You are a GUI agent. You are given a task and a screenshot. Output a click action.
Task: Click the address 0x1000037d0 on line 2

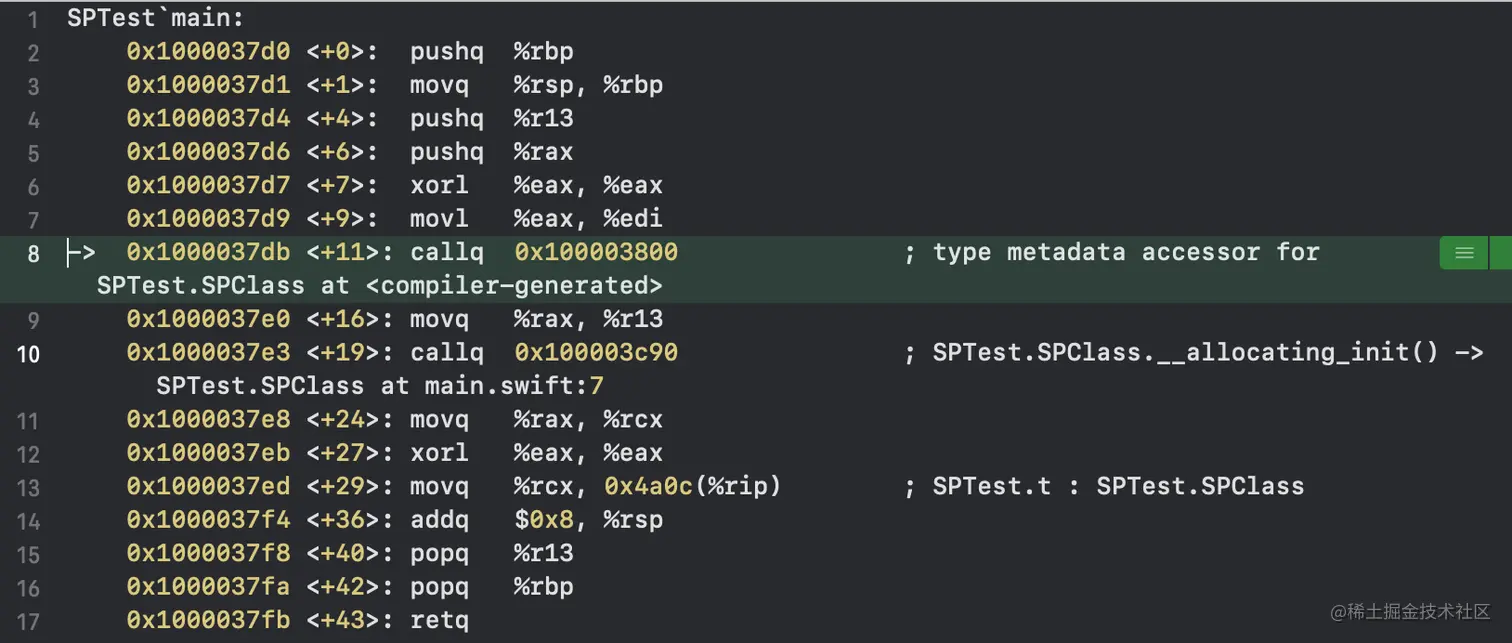208,51
